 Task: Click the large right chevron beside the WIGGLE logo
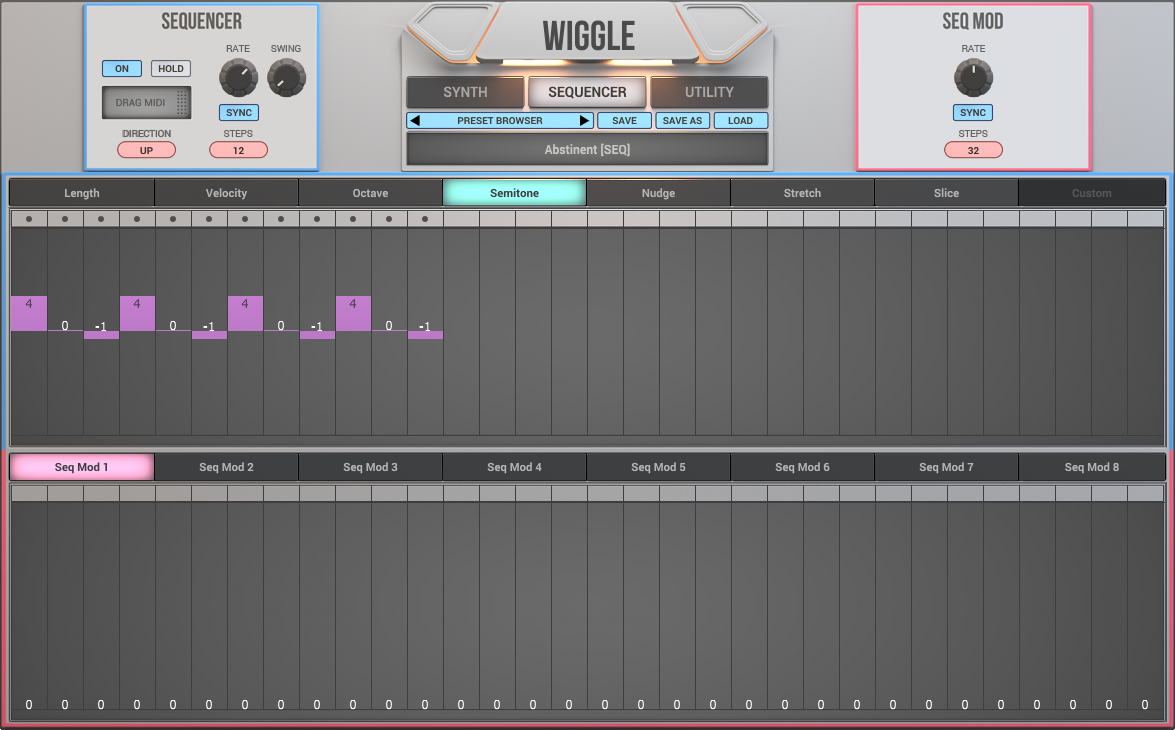(722, 33)
